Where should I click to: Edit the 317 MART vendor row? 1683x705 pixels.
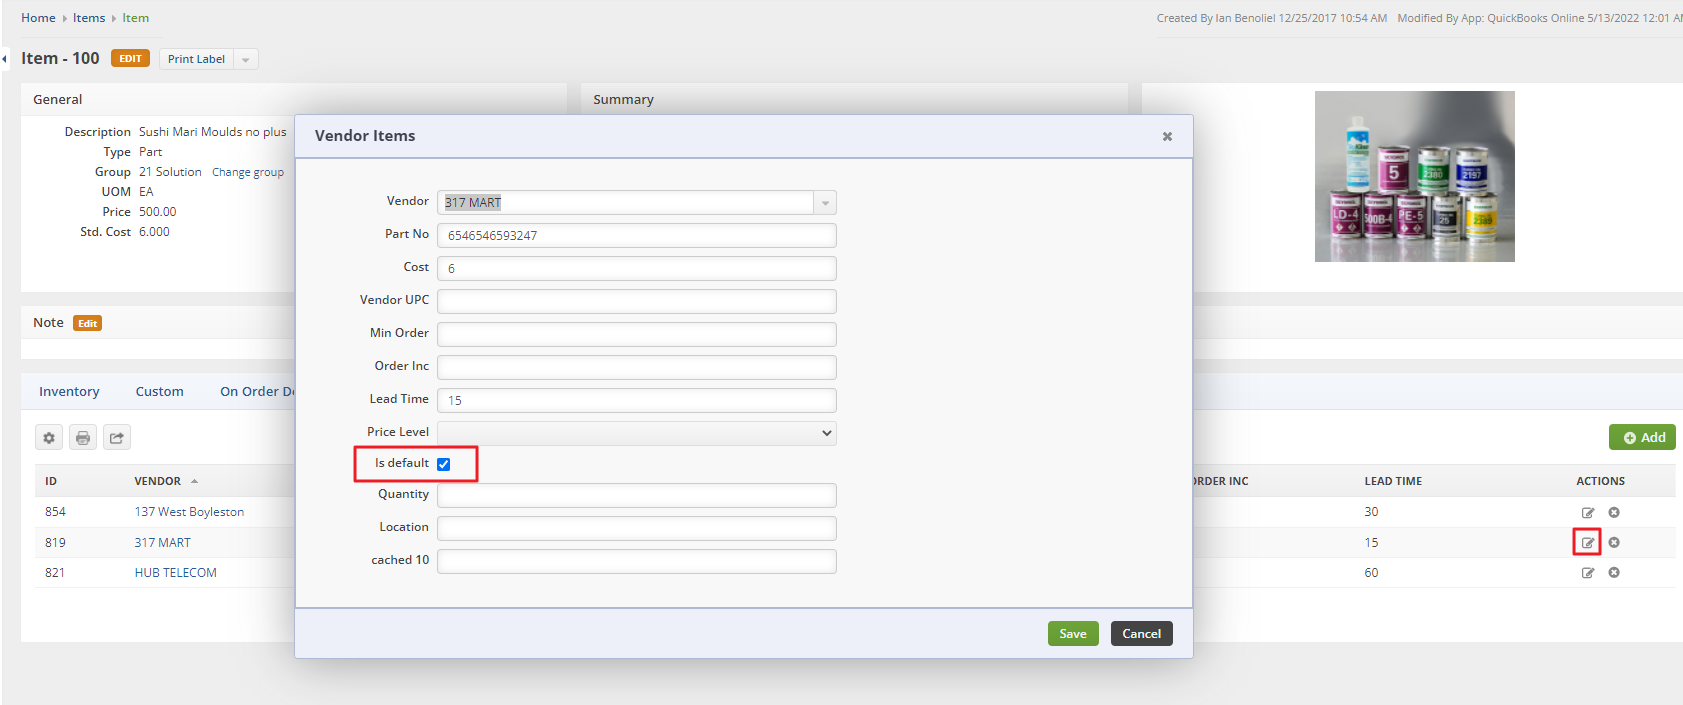pyautogui.click(x=1588, y=543)
